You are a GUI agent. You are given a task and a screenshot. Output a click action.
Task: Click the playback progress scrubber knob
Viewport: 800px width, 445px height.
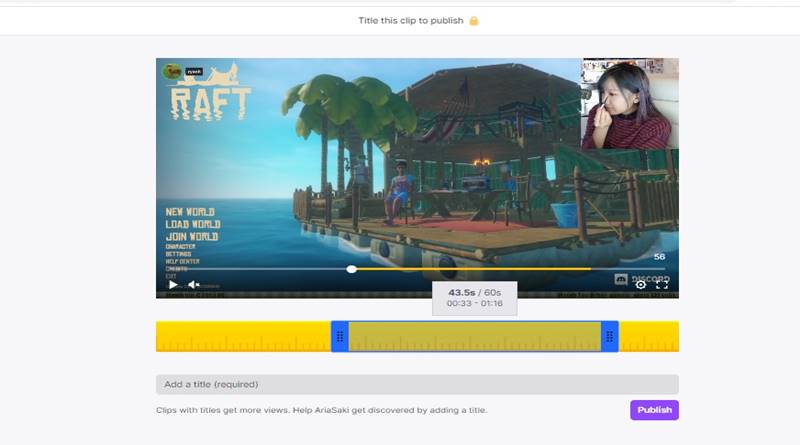pyautogui.click(x=352, y=269)
